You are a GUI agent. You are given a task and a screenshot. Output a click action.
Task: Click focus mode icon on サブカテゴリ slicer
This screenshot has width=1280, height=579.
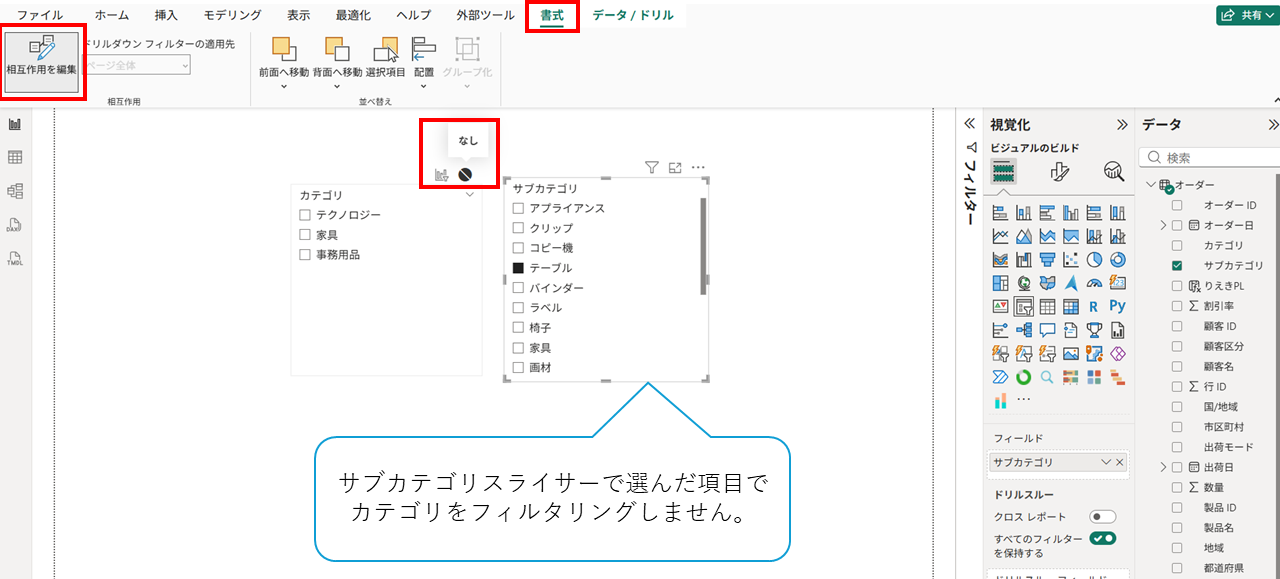coord(675,168)
